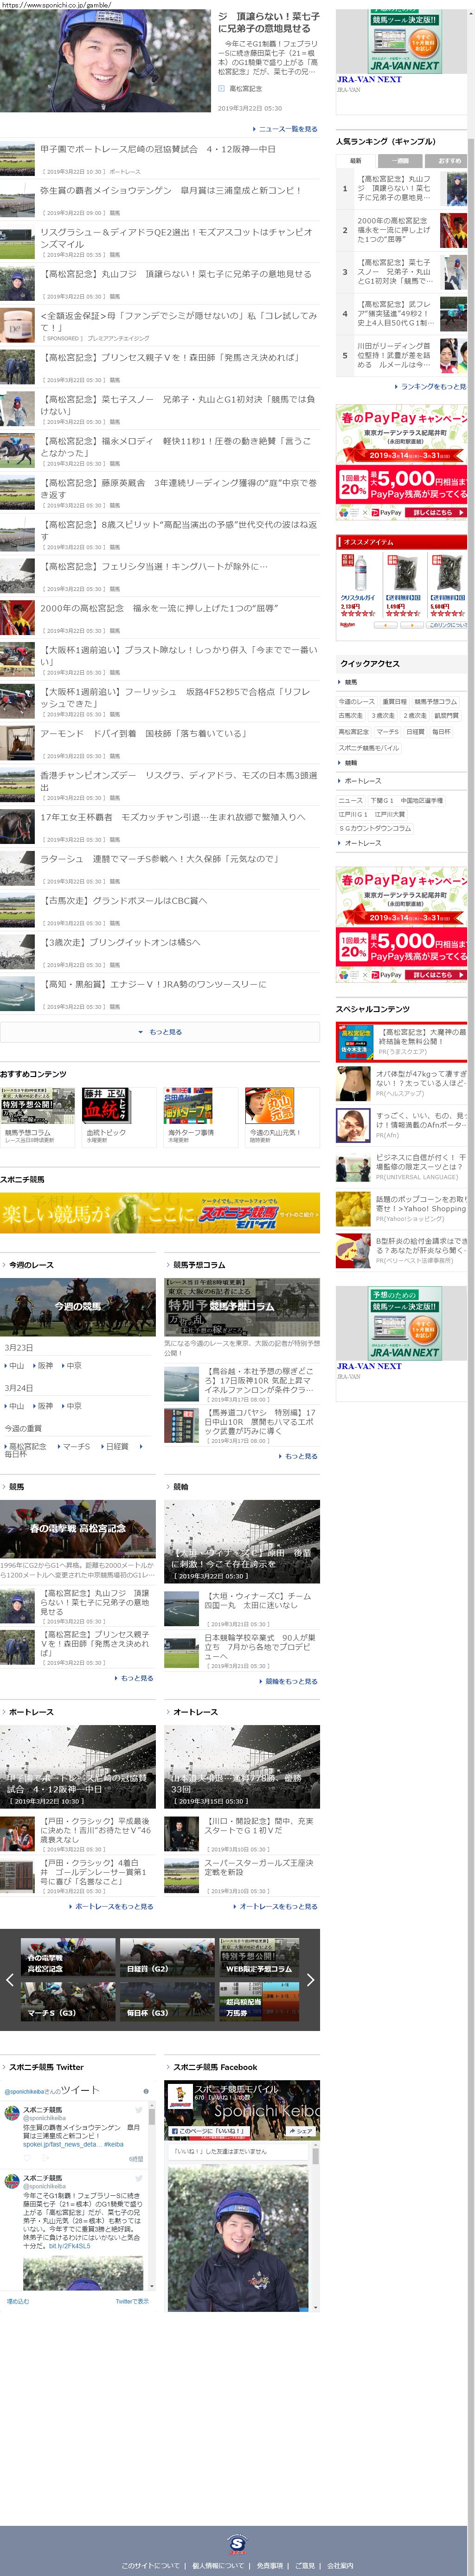Open article リスグラシュー＆ディアドラQE2選出
The image size is (475, 2576).
pyautogui.click(x=178, y=238)
